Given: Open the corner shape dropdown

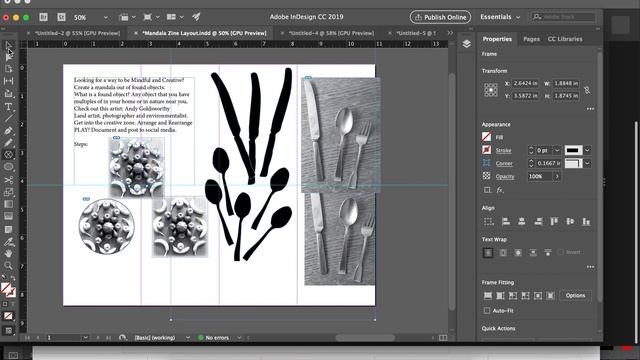Looking at the screenshot, I should point(587,163).
